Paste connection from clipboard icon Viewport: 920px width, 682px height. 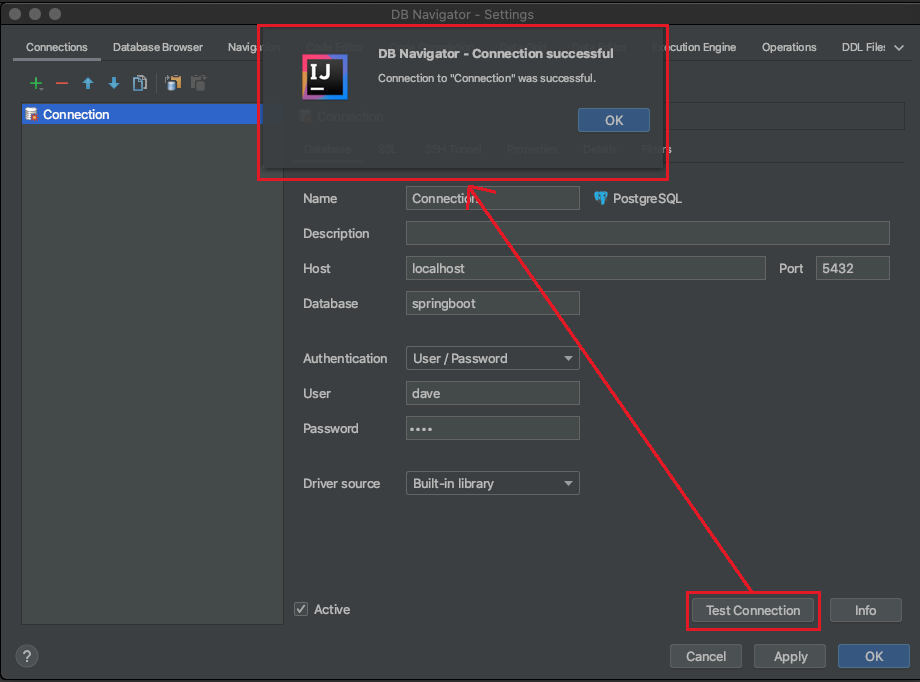point(199,83)
